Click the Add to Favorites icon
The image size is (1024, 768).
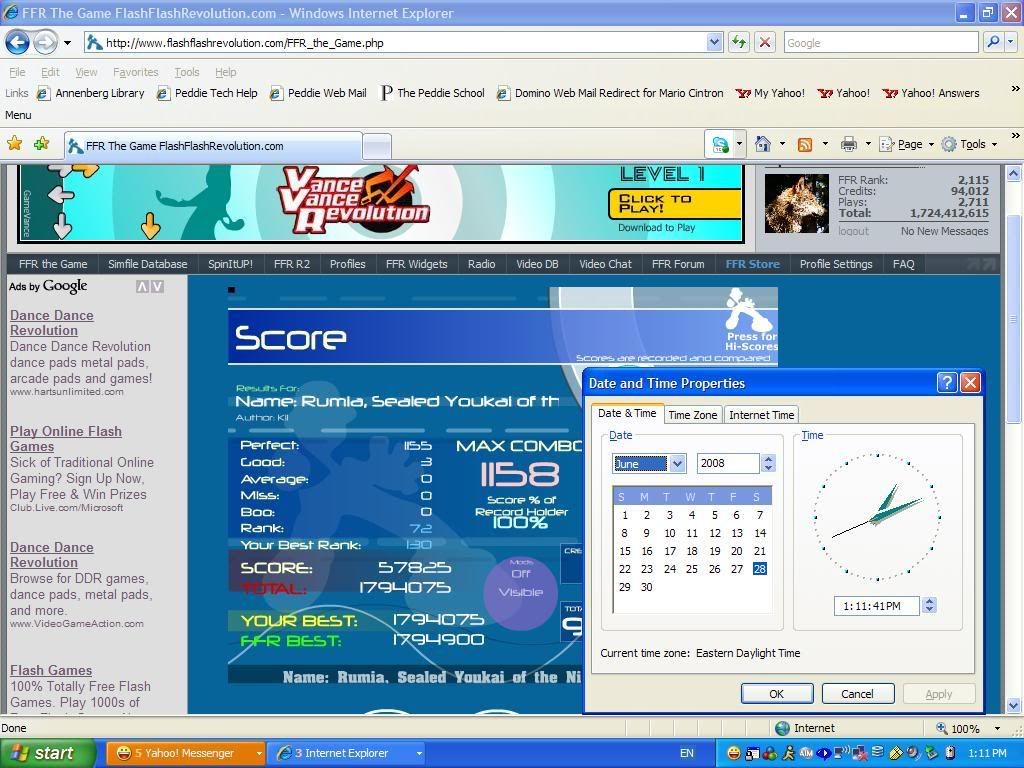point(41,144)
